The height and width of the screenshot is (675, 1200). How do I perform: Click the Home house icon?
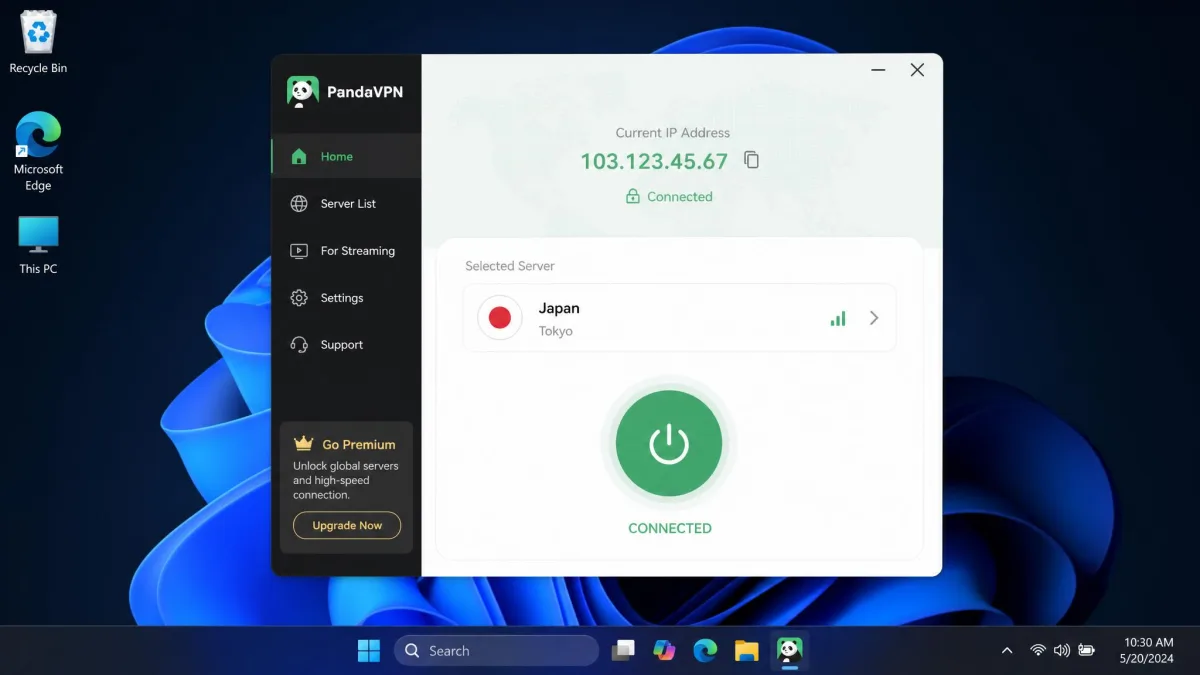point(299,156)
